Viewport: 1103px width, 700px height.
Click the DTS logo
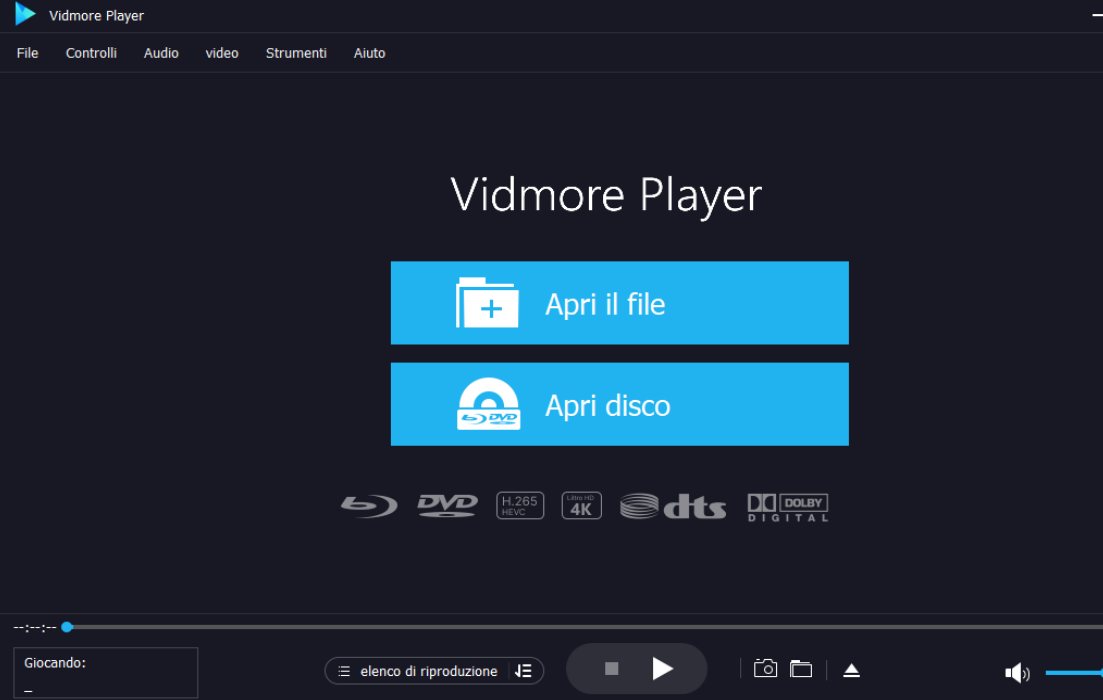[672, 507]
